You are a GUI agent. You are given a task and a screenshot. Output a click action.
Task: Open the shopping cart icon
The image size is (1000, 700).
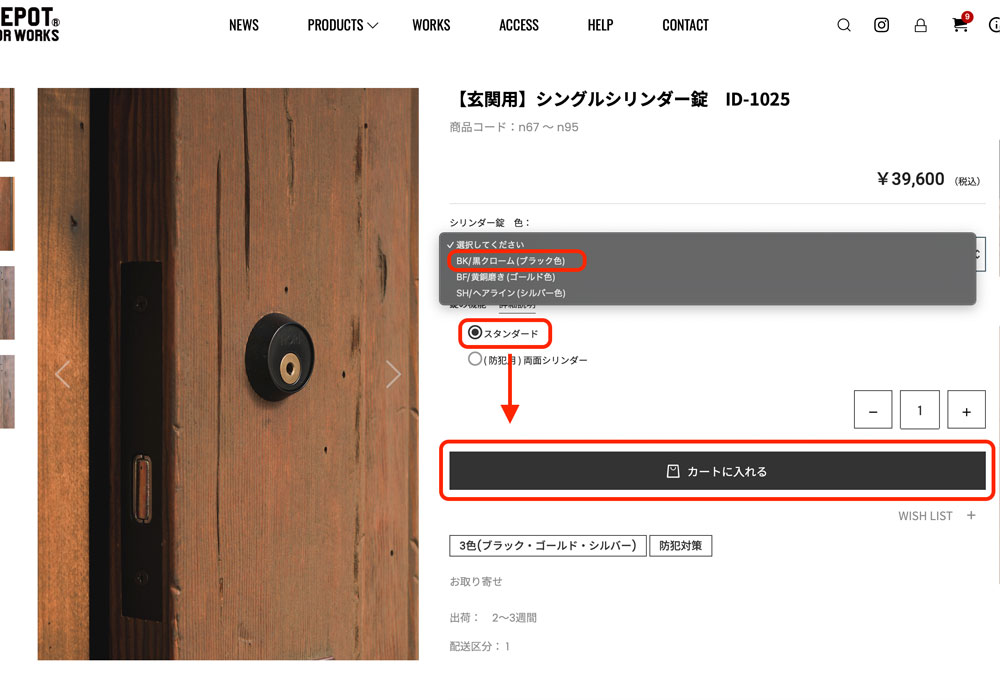click(961, 25)
